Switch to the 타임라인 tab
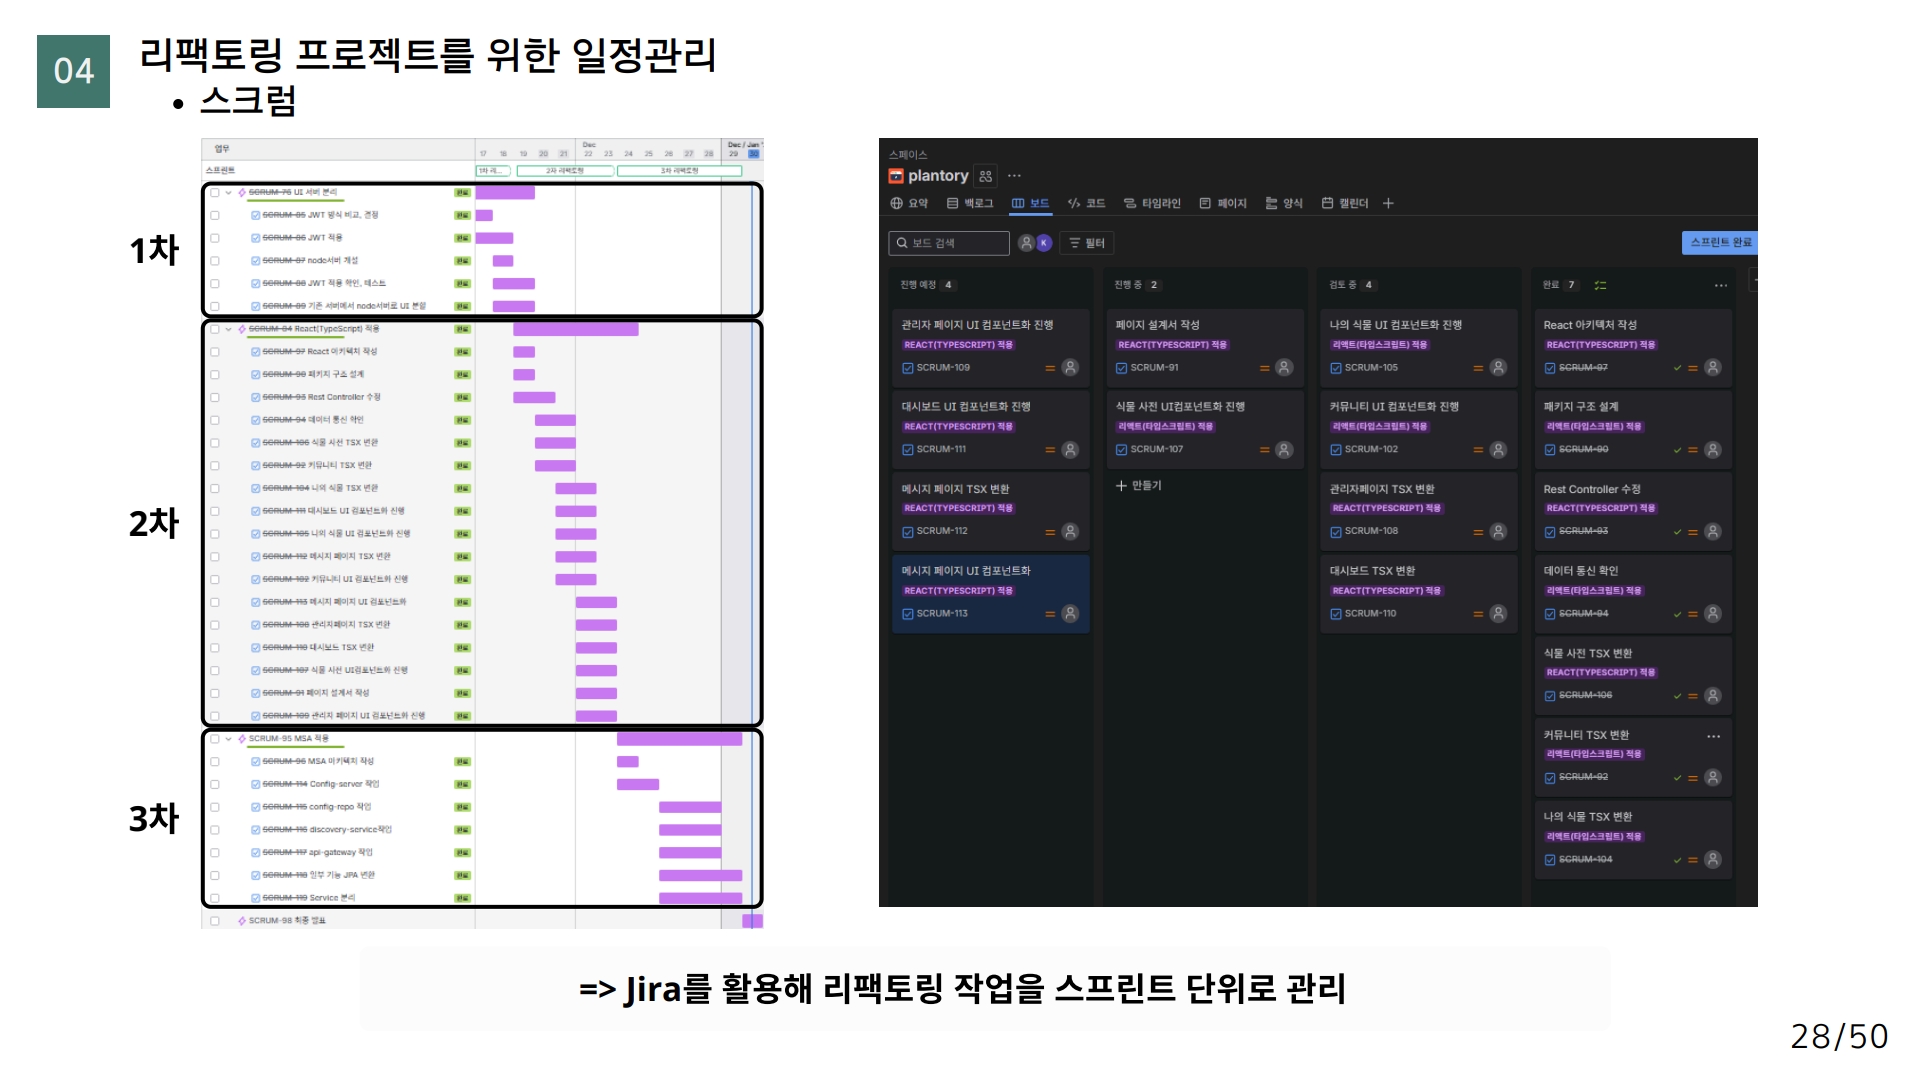 click(x=1152, y=203)
